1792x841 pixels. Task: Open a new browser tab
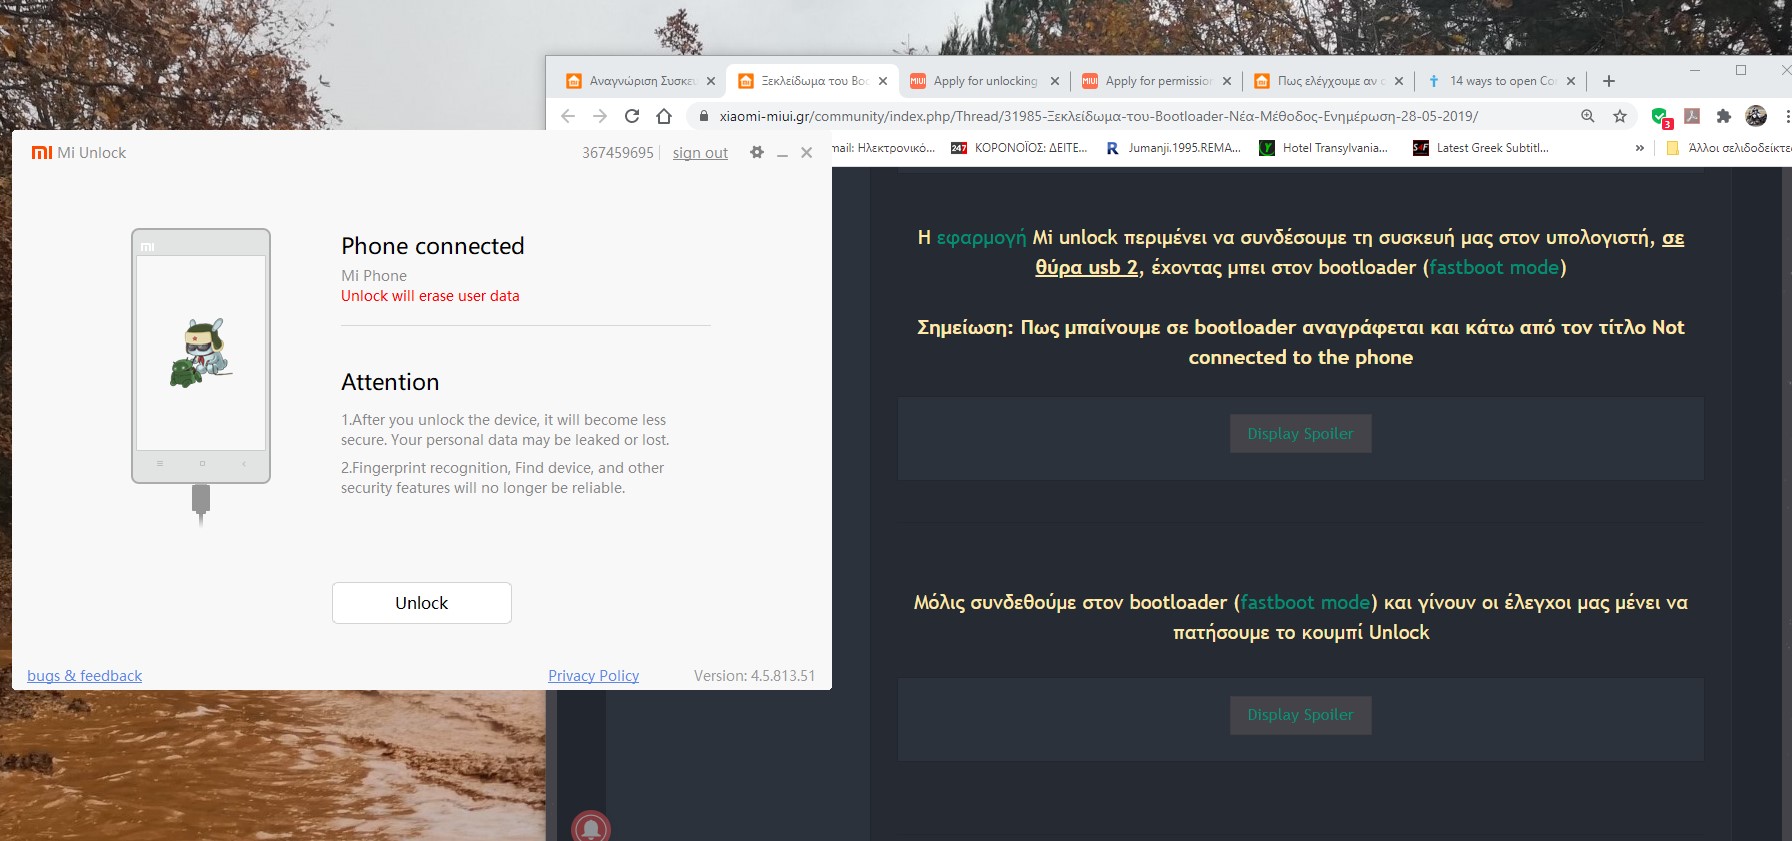click(x=1609, y=81)
